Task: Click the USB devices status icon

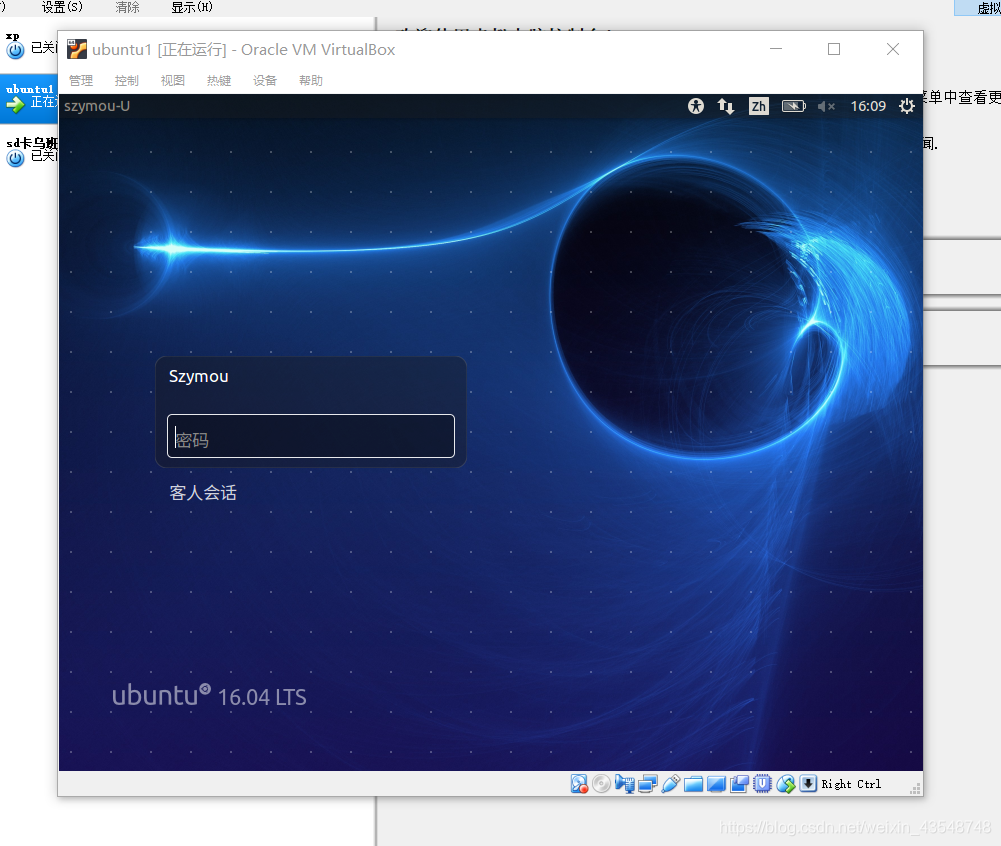Action: [x=670, y=783]
